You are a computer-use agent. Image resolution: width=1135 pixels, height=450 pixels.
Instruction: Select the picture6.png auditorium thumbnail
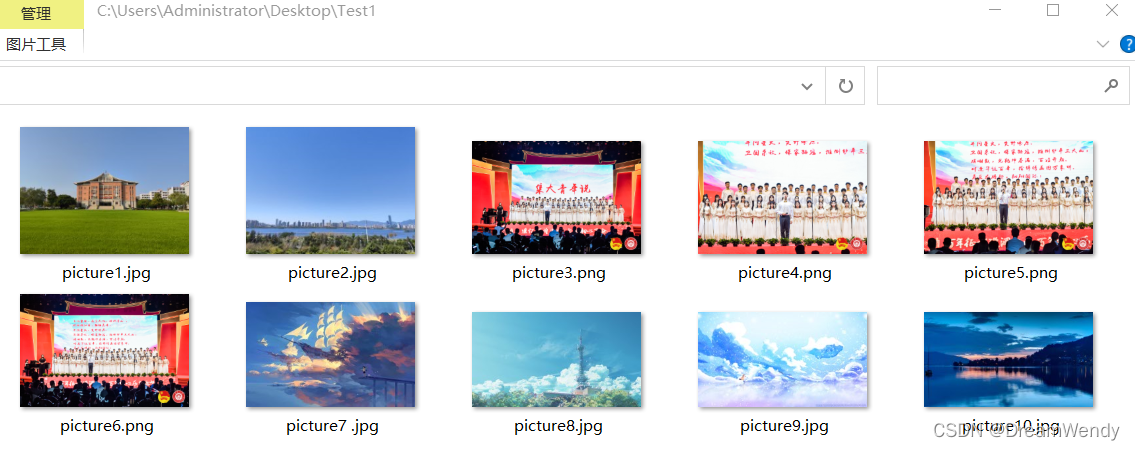(104, 350)
